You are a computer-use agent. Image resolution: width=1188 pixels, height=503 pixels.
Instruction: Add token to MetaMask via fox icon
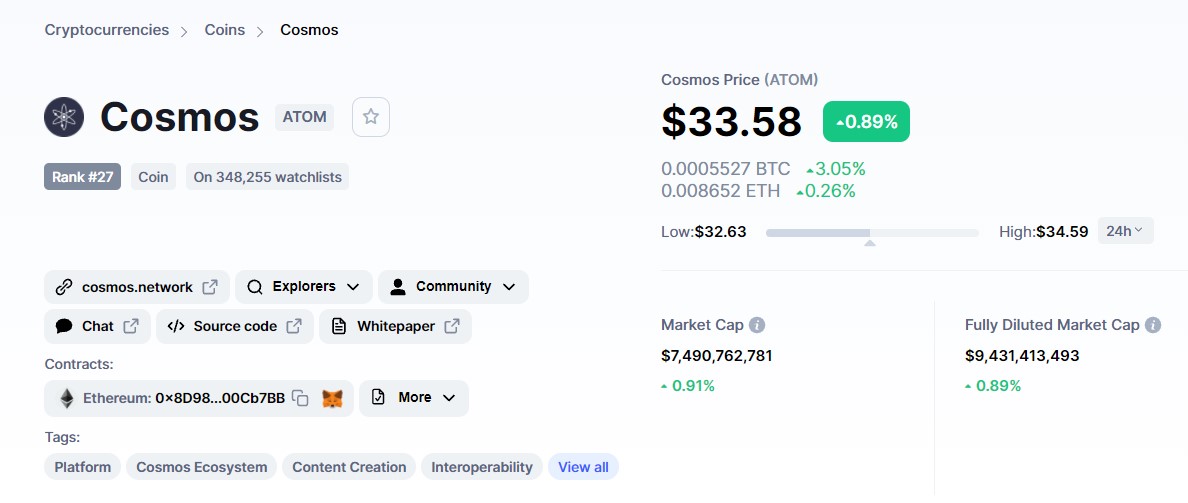[x=332, y=398]
